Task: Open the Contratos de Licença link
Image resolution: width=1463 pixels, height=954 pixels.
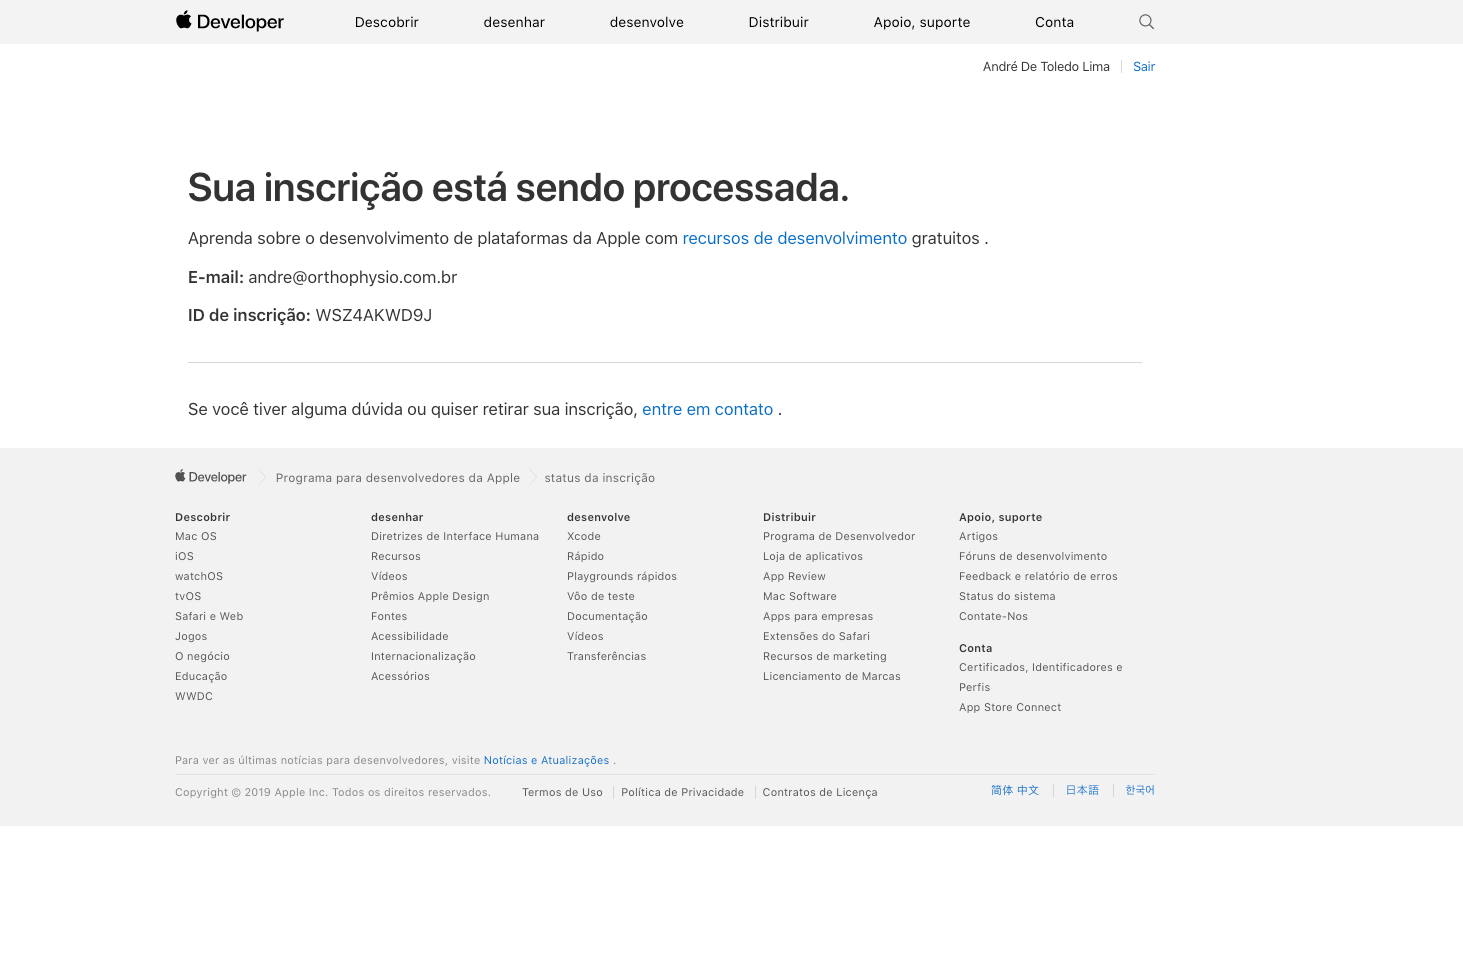Action: coord(820,792)
